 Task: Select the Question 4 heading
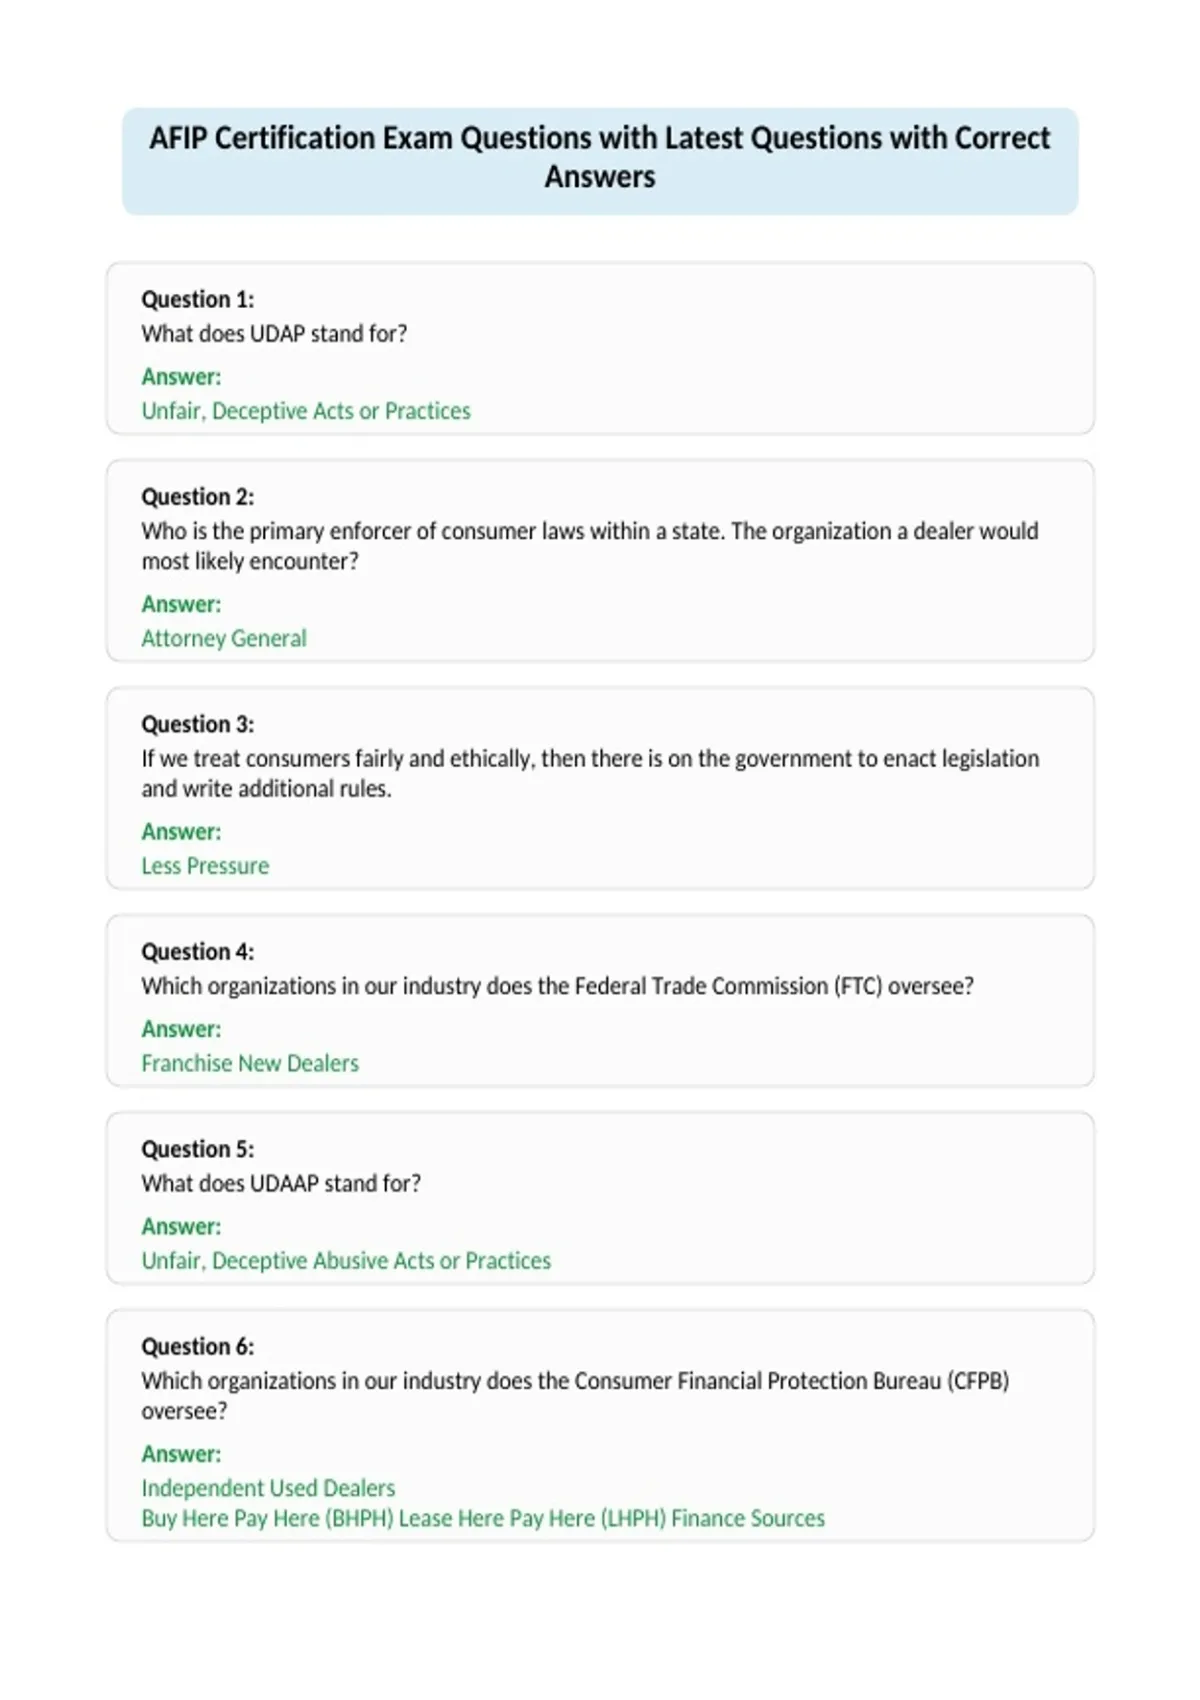click(197, 951)
